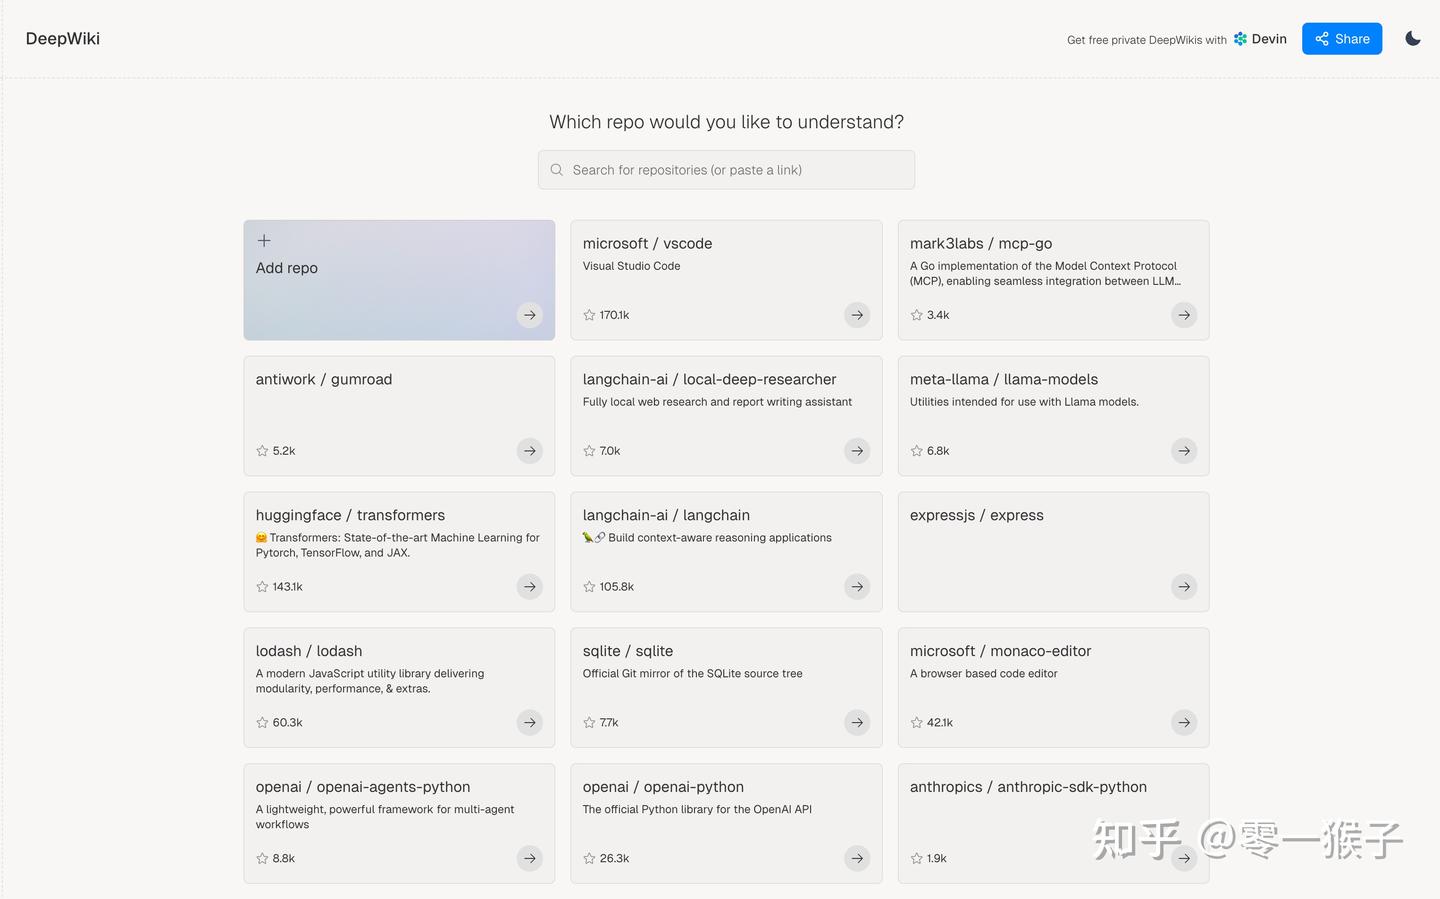Click star icon on langchain-ai/langchain card
The image size is (1440, 899).
pos(589,587)
